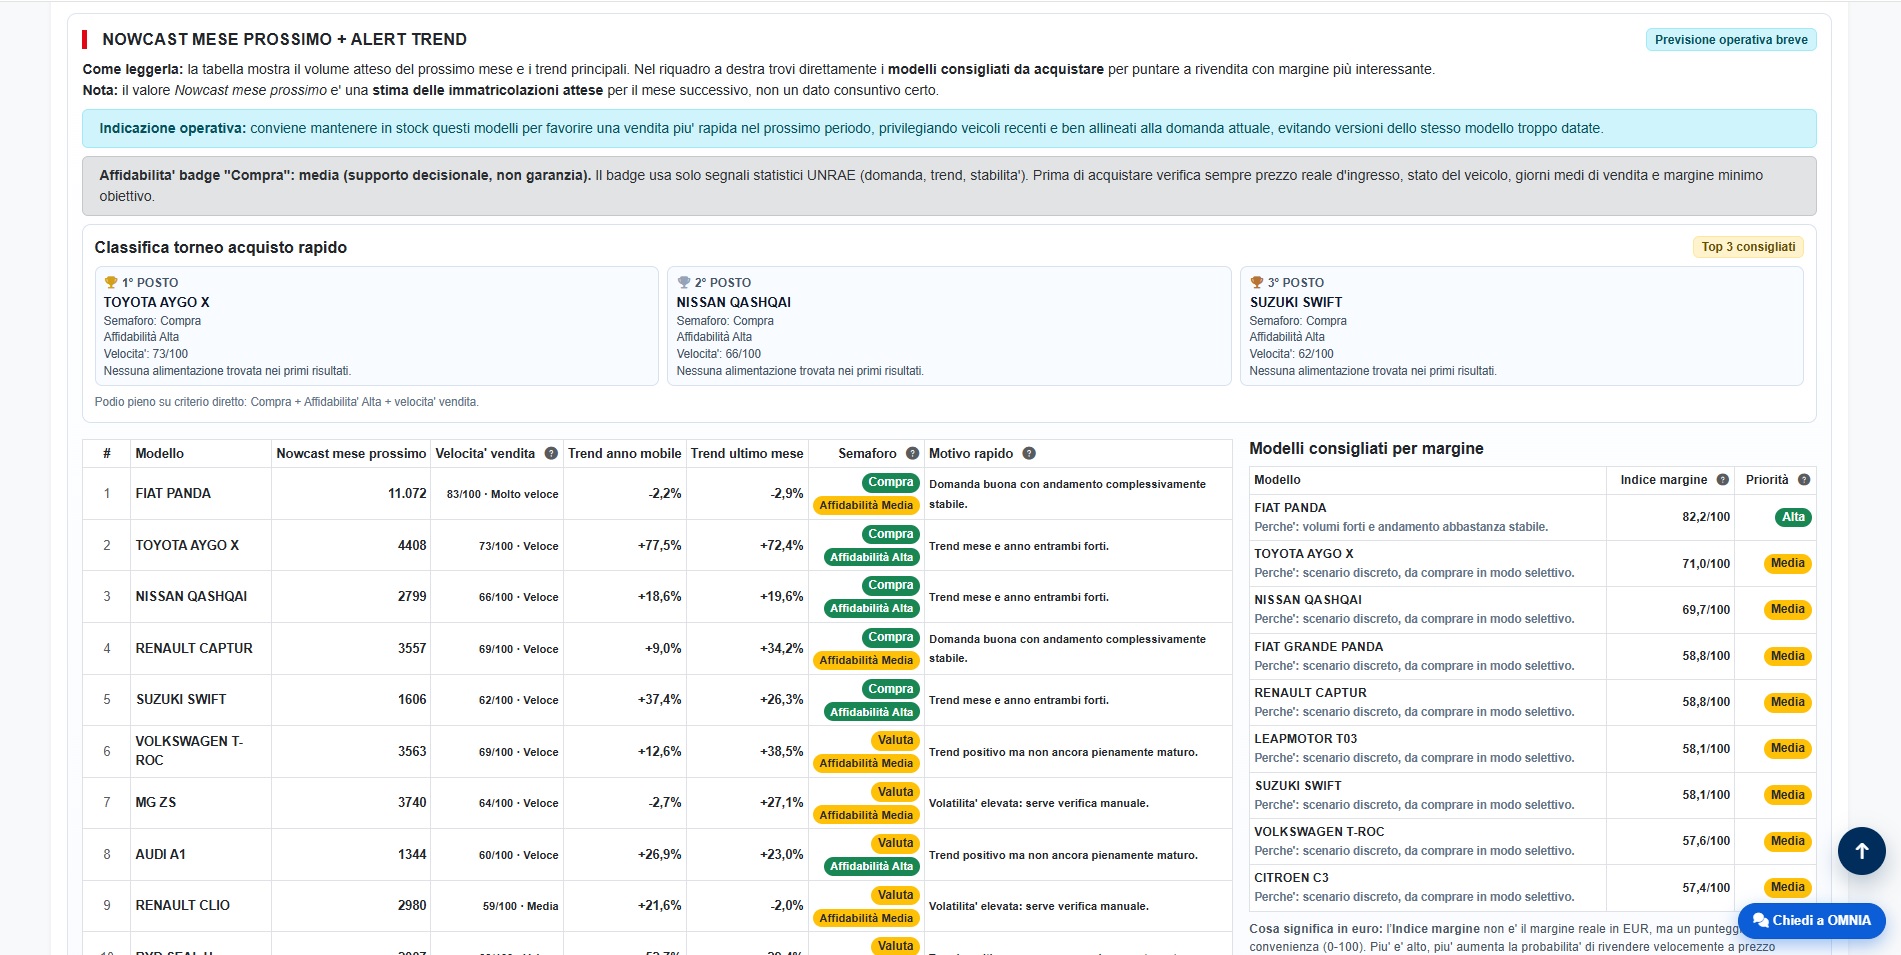Screen dimensions: 1901x955
Task: Click the Trend anno mobile column header
Action: coord(624,453)
